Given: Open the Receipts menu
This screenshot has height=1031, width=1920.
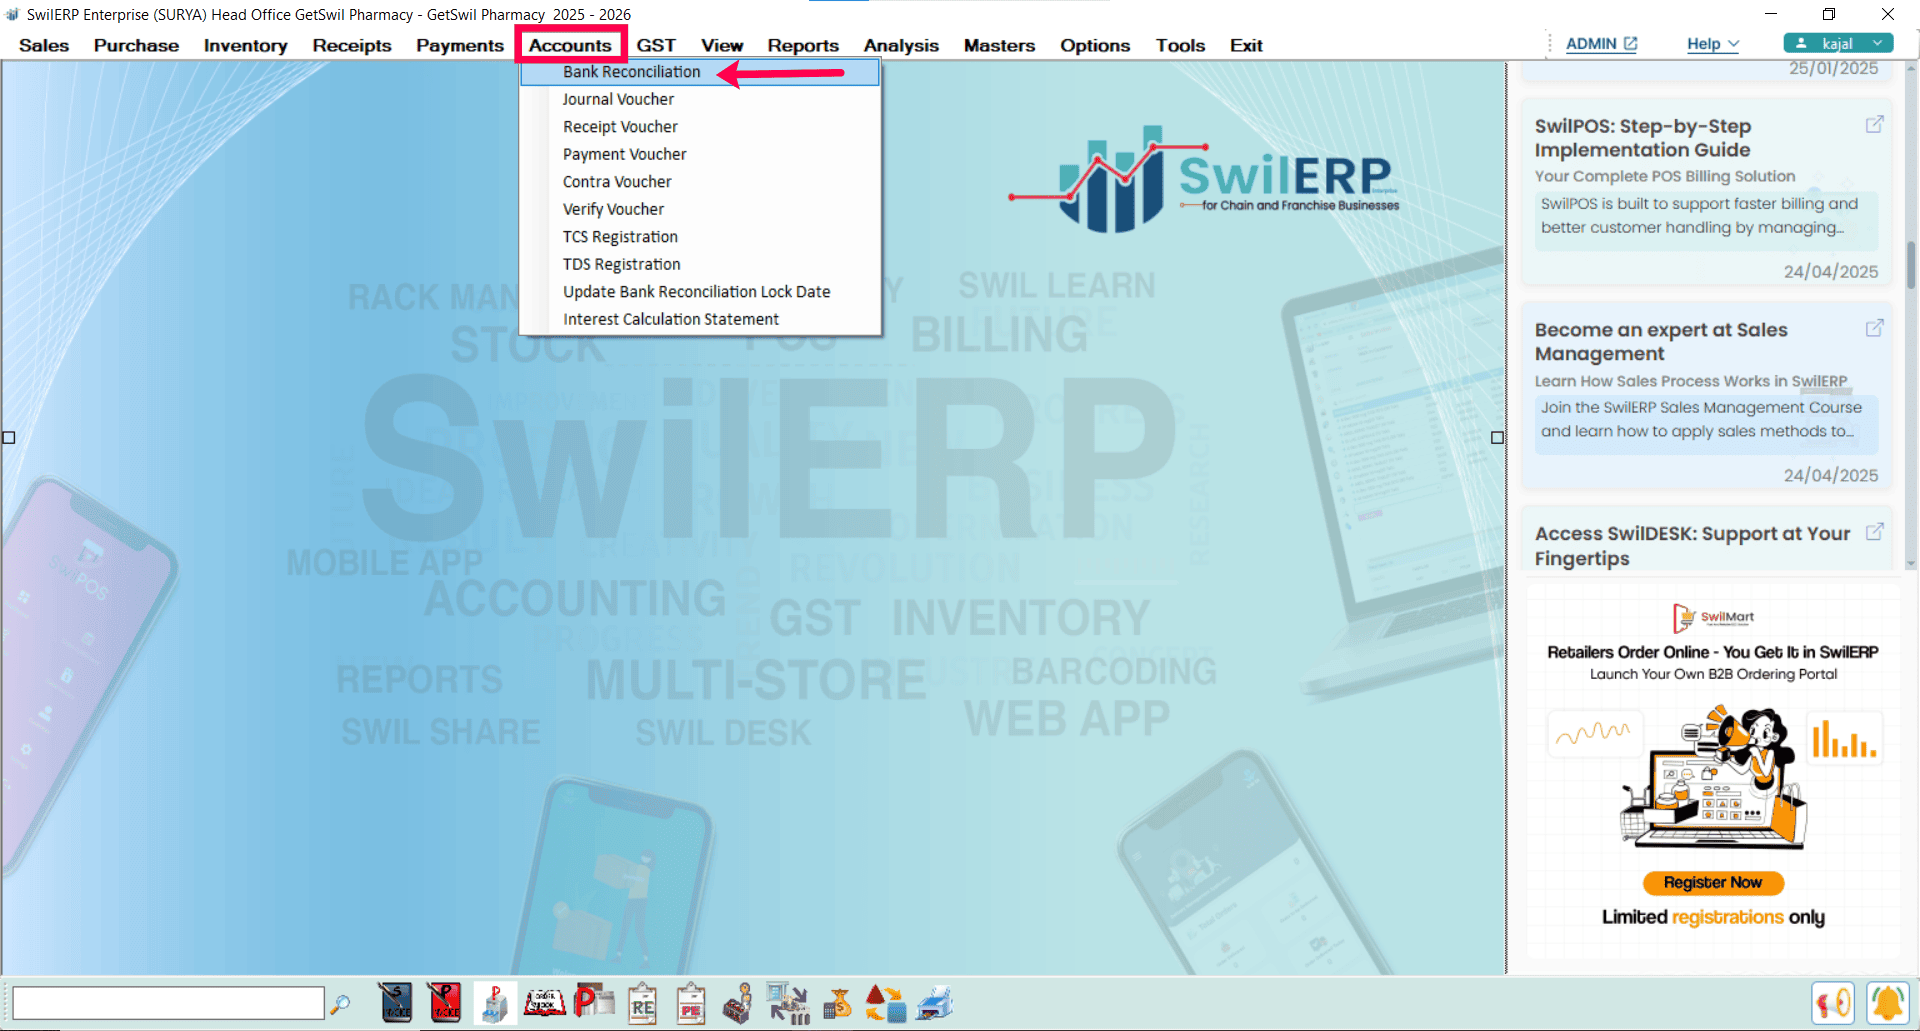Looking at the screenshot, I should tap(352, 45).
